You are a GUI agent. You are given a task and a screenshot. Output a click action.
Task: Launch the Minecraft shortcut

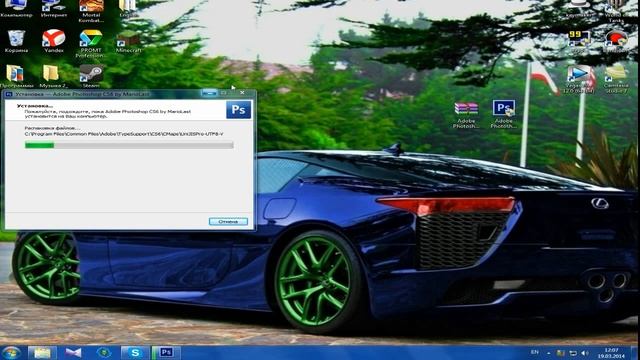pyautogui.click(x=128, y=41)
